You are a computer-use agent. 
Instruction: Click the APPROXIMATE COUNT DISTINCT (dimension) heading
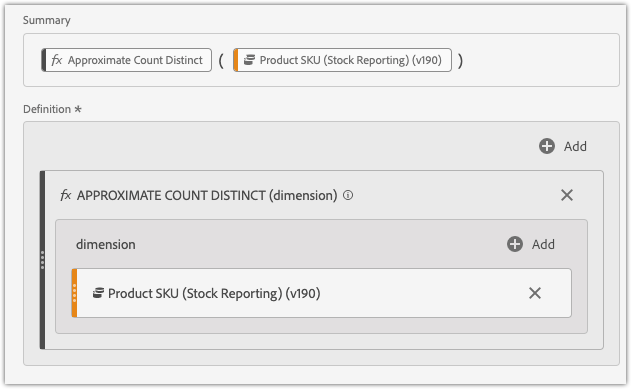pyautogui.click(x=207, y=196)
